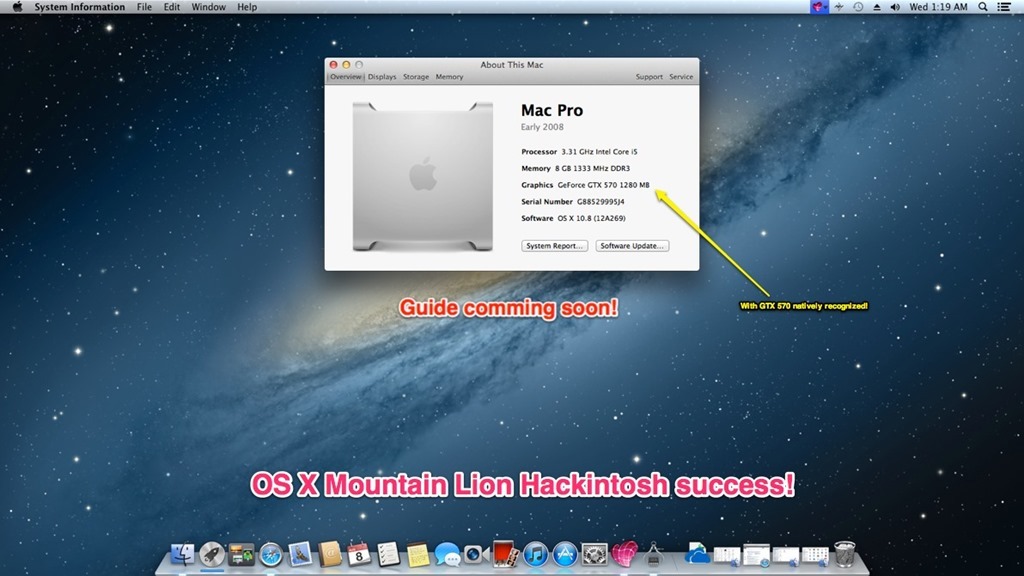Image resolution: width=1024 pixels, height=576 pixels.
Task: Click Processor 3.31 GHz Intel Core i5
Action: [579, 152]
